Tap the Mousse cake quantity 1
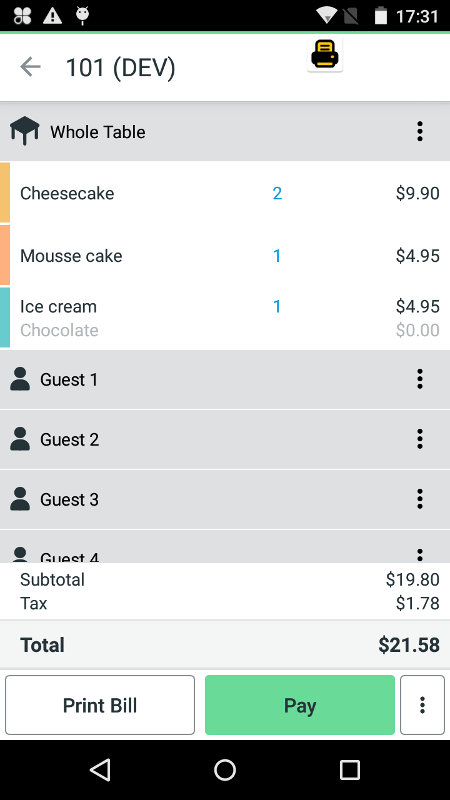Screen dimensions: 450x800 [x=277, y=256]
